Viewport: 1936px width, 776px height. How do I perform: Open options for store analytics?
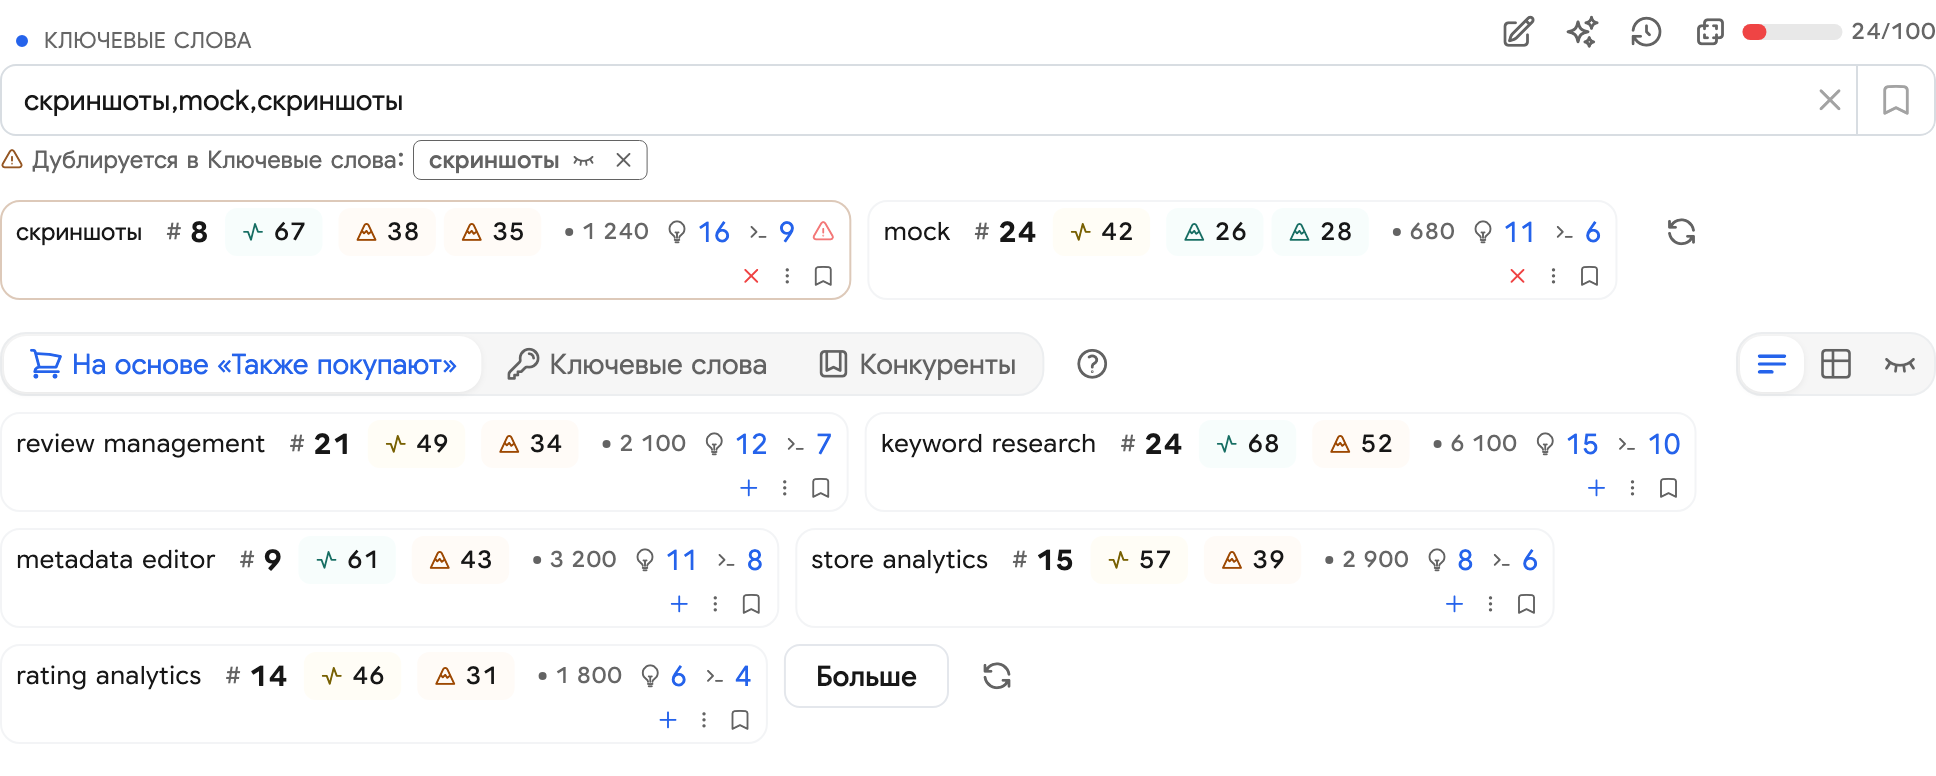coord(1490,604)
